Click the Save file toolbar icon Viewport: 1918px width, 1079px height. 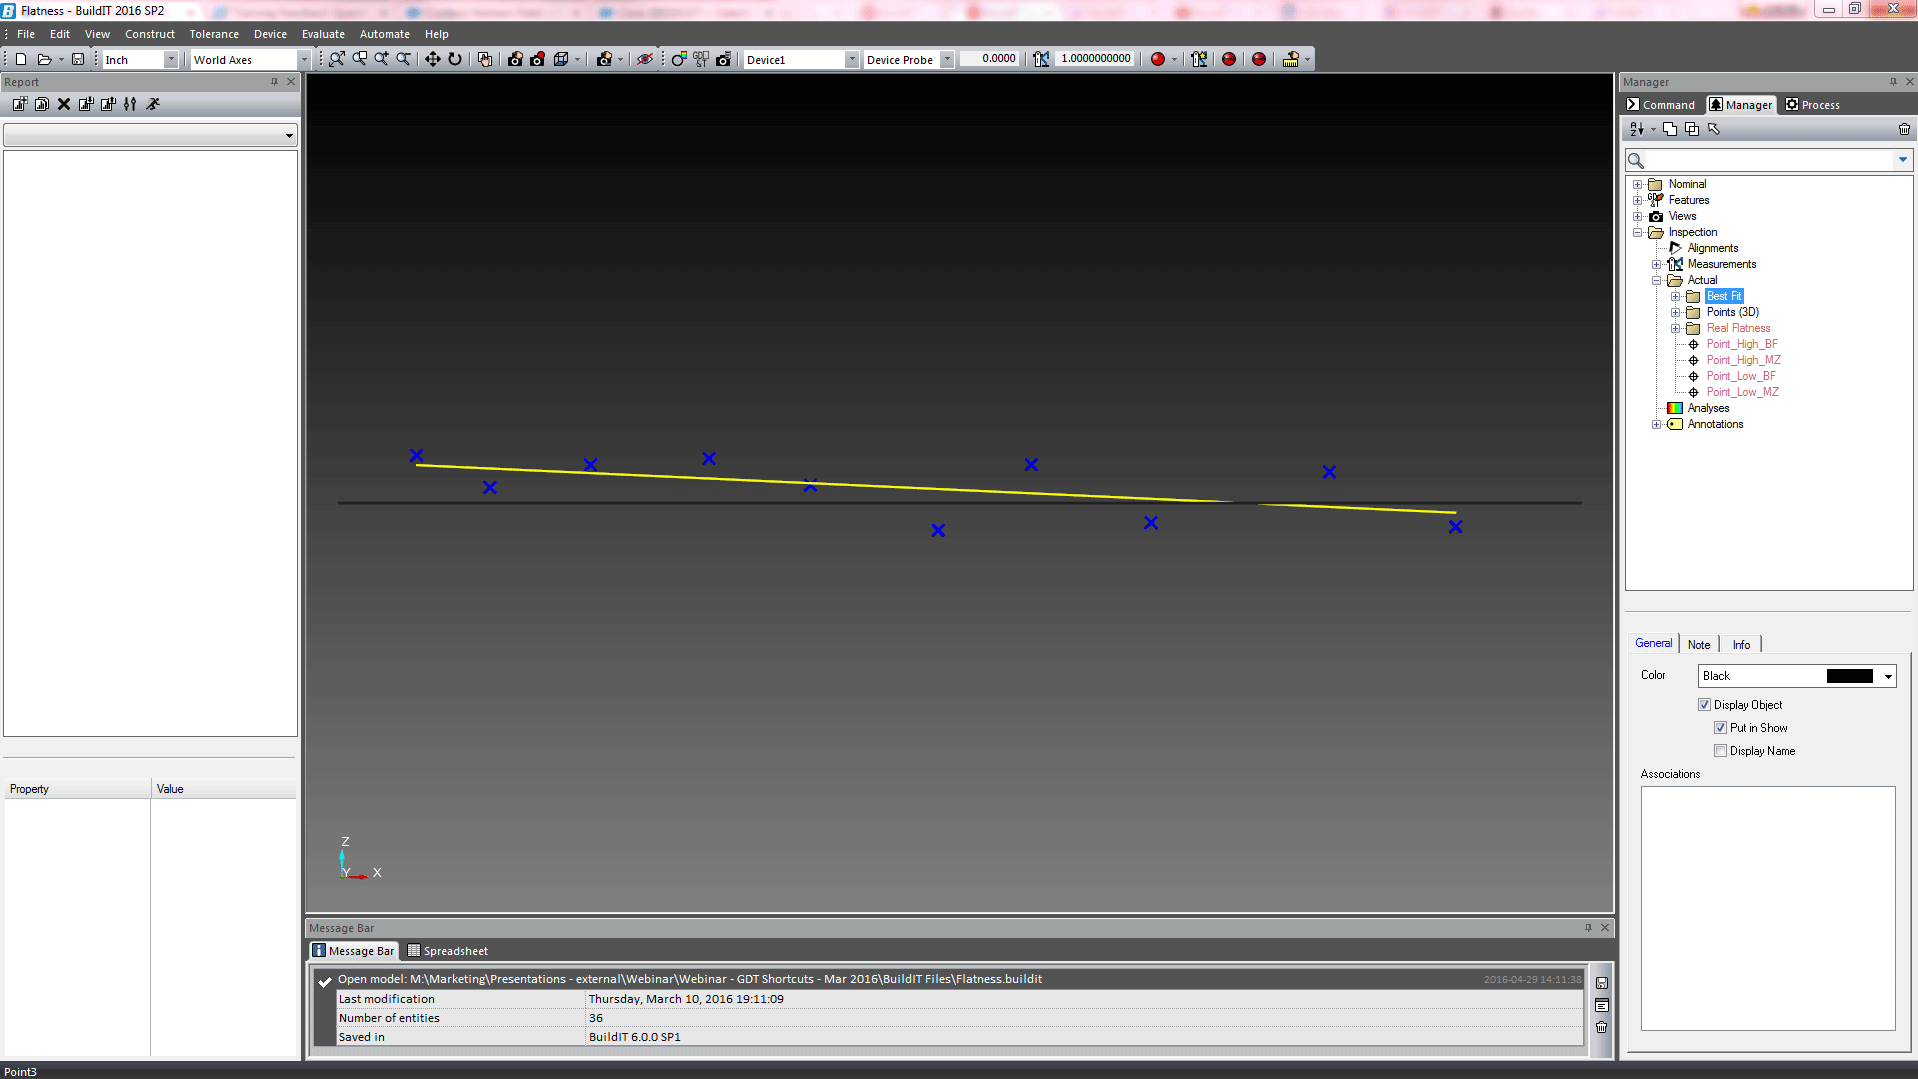point(78,59)
